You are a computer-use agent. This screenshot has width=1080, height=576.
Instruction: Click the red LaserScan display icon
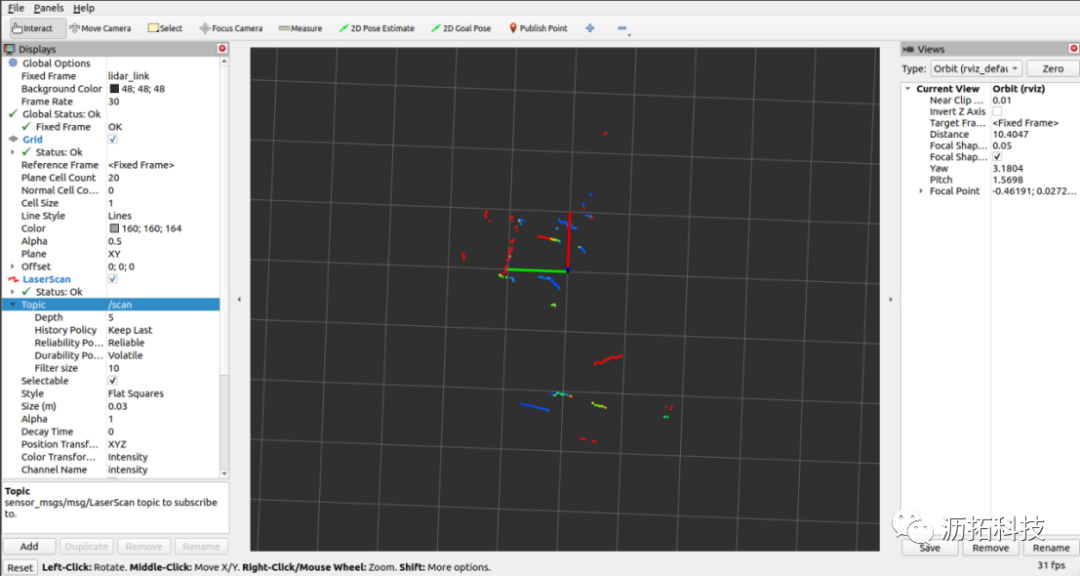pyautogui.click(x=12, y=279)
